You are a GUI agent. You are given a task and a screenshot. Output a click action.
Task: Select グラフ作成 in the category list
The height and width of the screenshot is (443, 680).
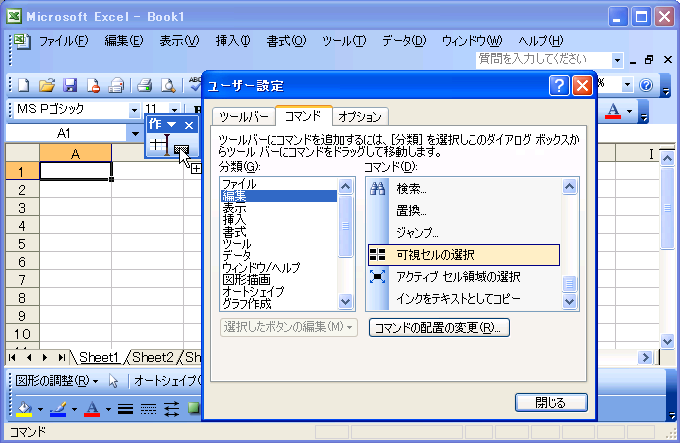pos(279,304)
